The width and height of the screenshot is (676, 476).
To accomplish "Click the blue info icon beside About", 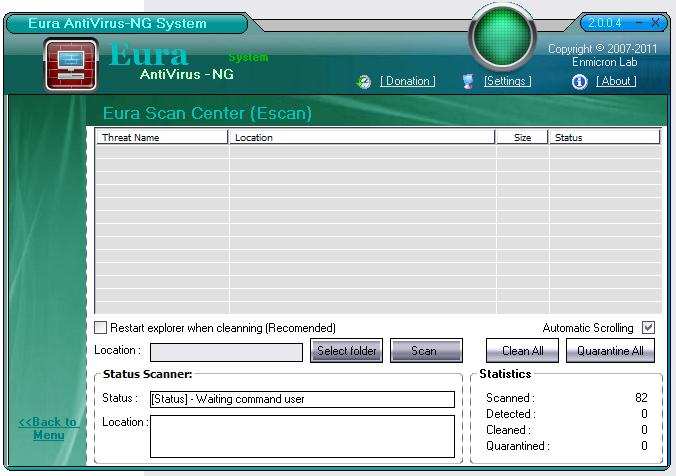I will [579, 81].
